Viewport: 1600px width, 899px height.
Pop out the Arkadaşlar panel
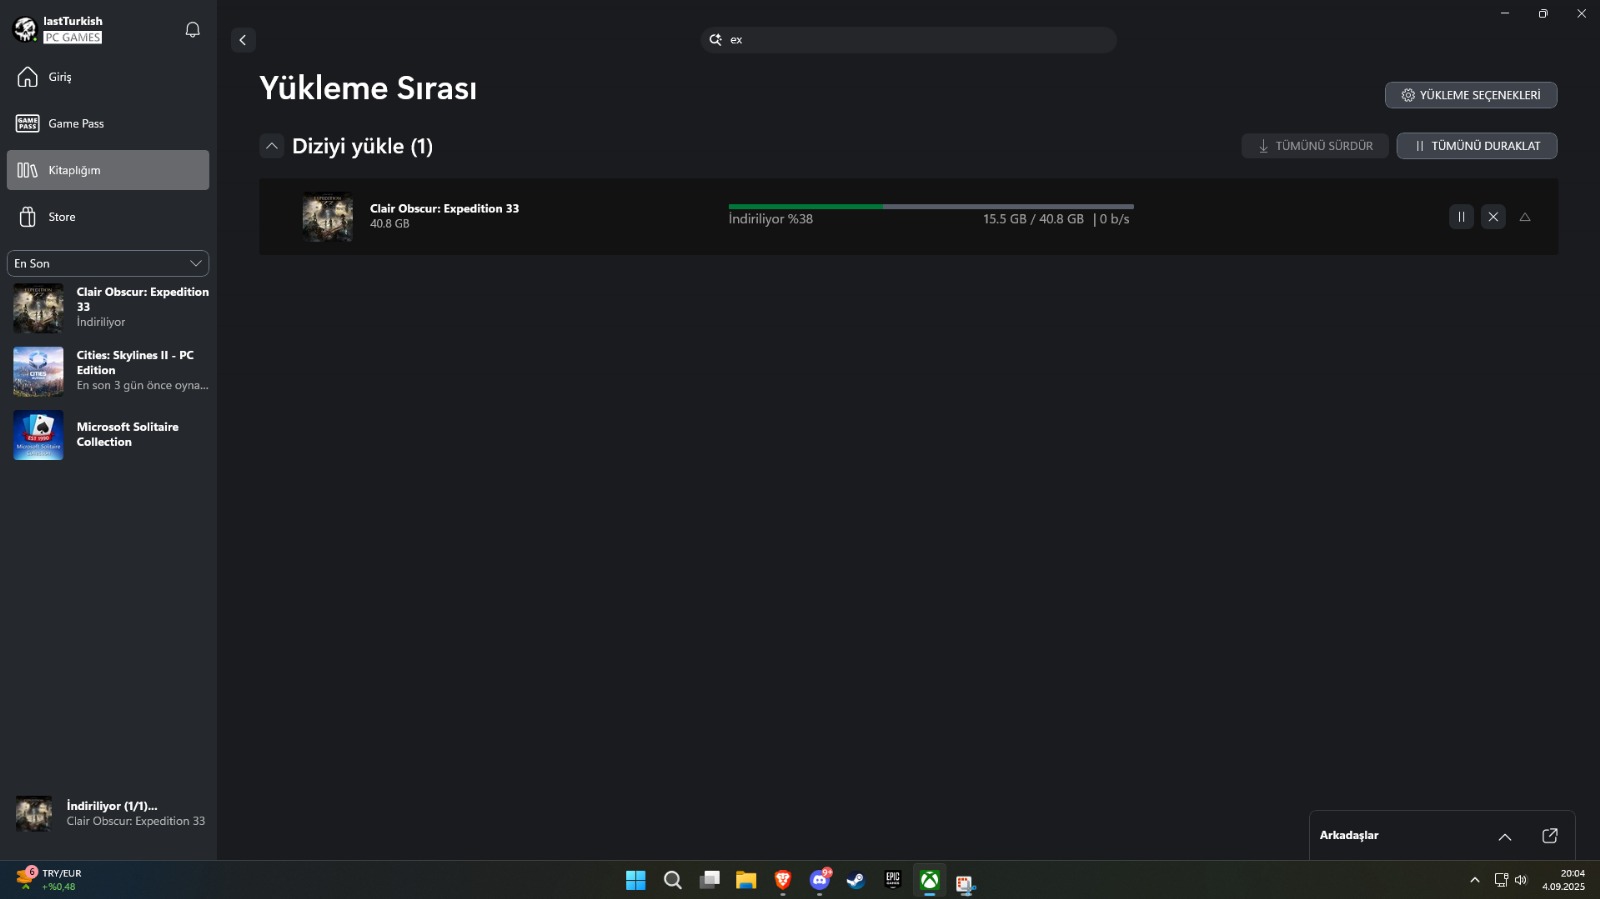point(1550,836)
